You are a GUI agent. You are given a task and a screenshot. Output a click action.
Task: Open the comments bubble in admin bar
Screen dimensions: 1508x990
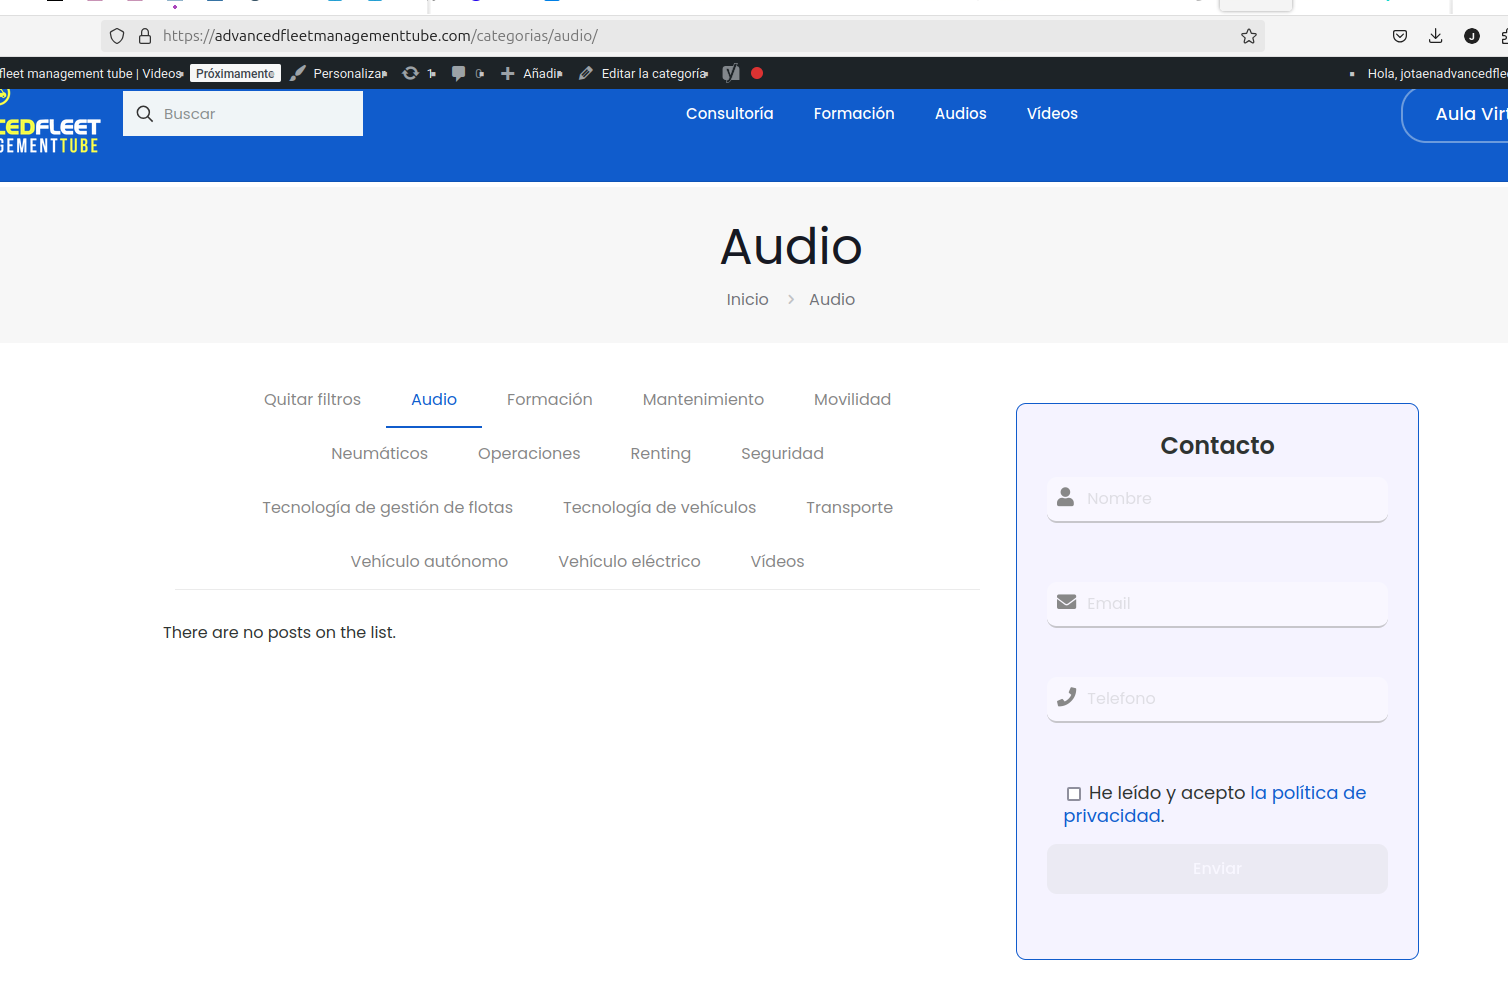pyautogui.click(x=459, y=73)
